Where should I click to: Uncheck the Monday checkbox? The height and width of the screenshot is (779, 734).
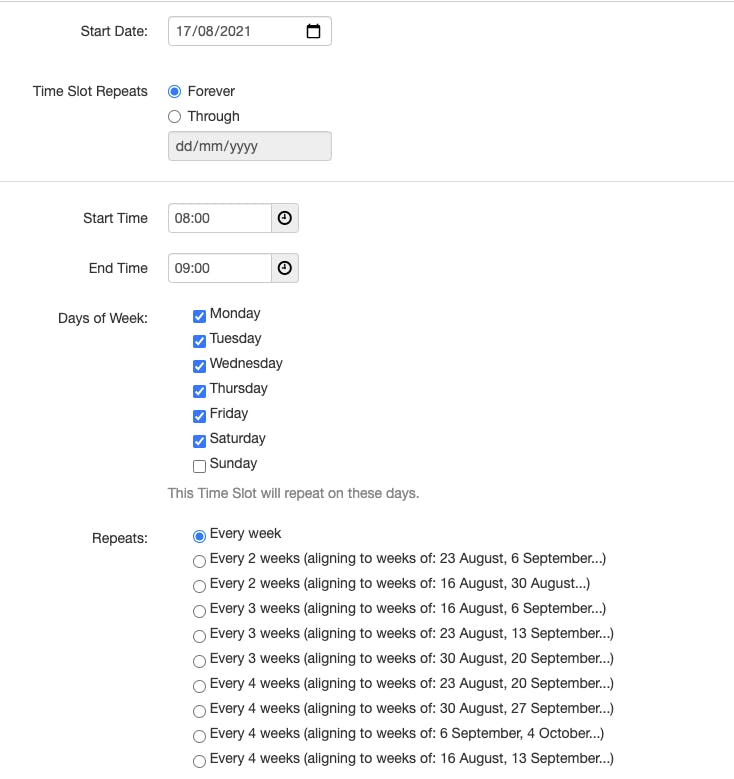tap(199, 316)
